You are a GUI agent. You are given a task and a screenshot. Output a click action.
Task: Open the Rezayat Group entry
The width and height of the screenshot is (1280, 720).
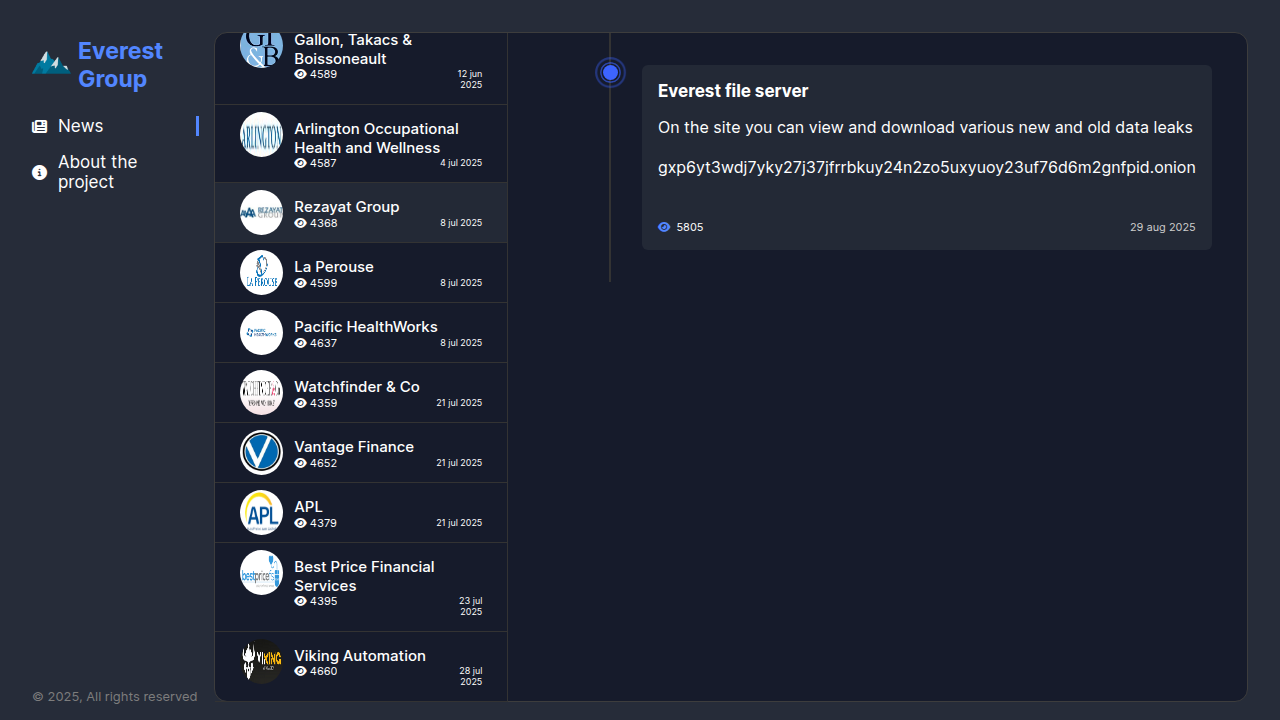coord(361,213)
